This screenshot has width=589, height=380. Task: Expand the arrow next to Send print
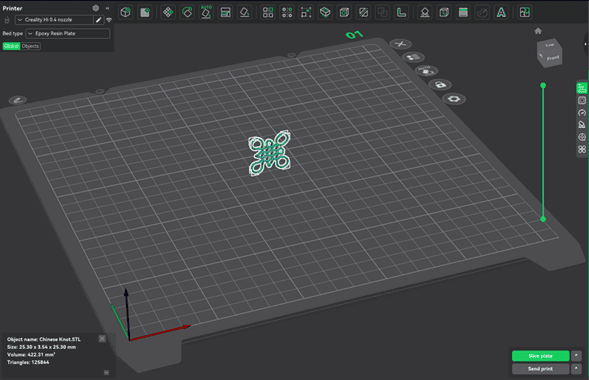(576, 369)
